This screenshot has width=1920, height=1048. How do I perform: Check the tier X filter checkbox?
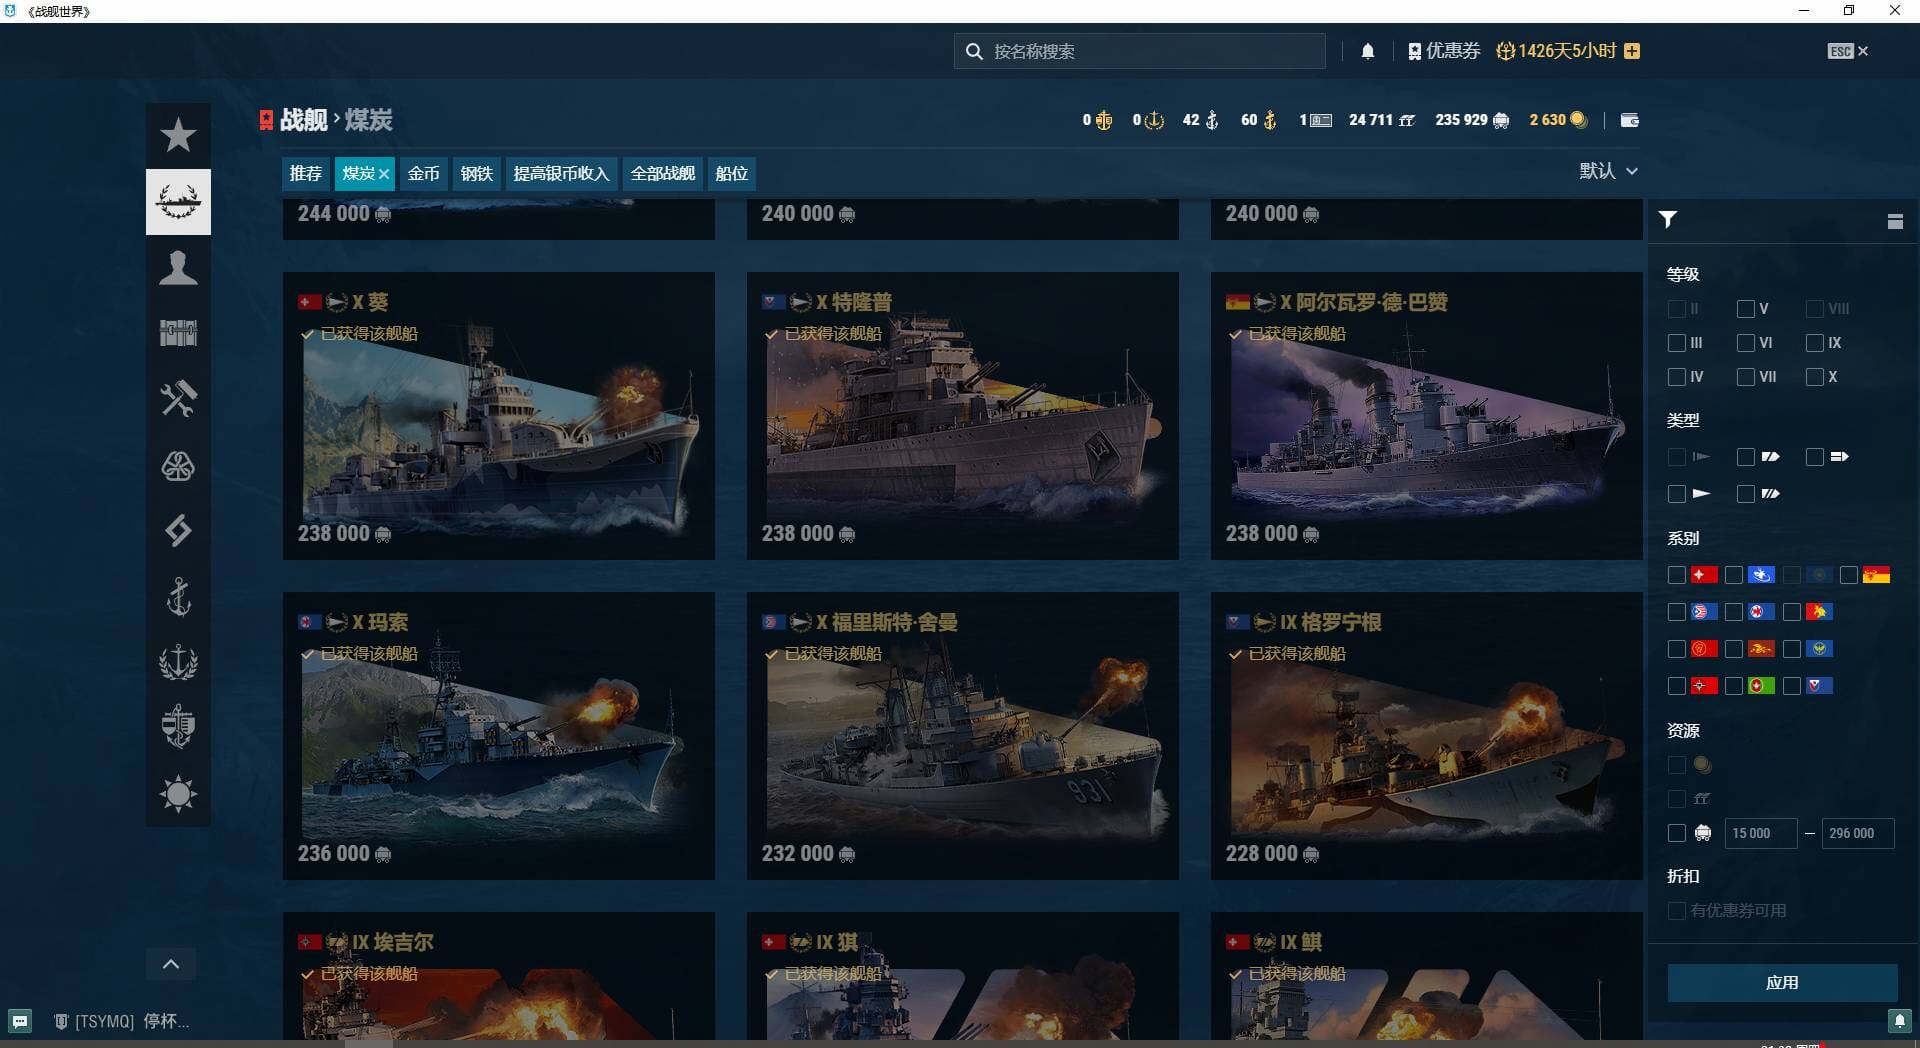[x=1815, y=377]
